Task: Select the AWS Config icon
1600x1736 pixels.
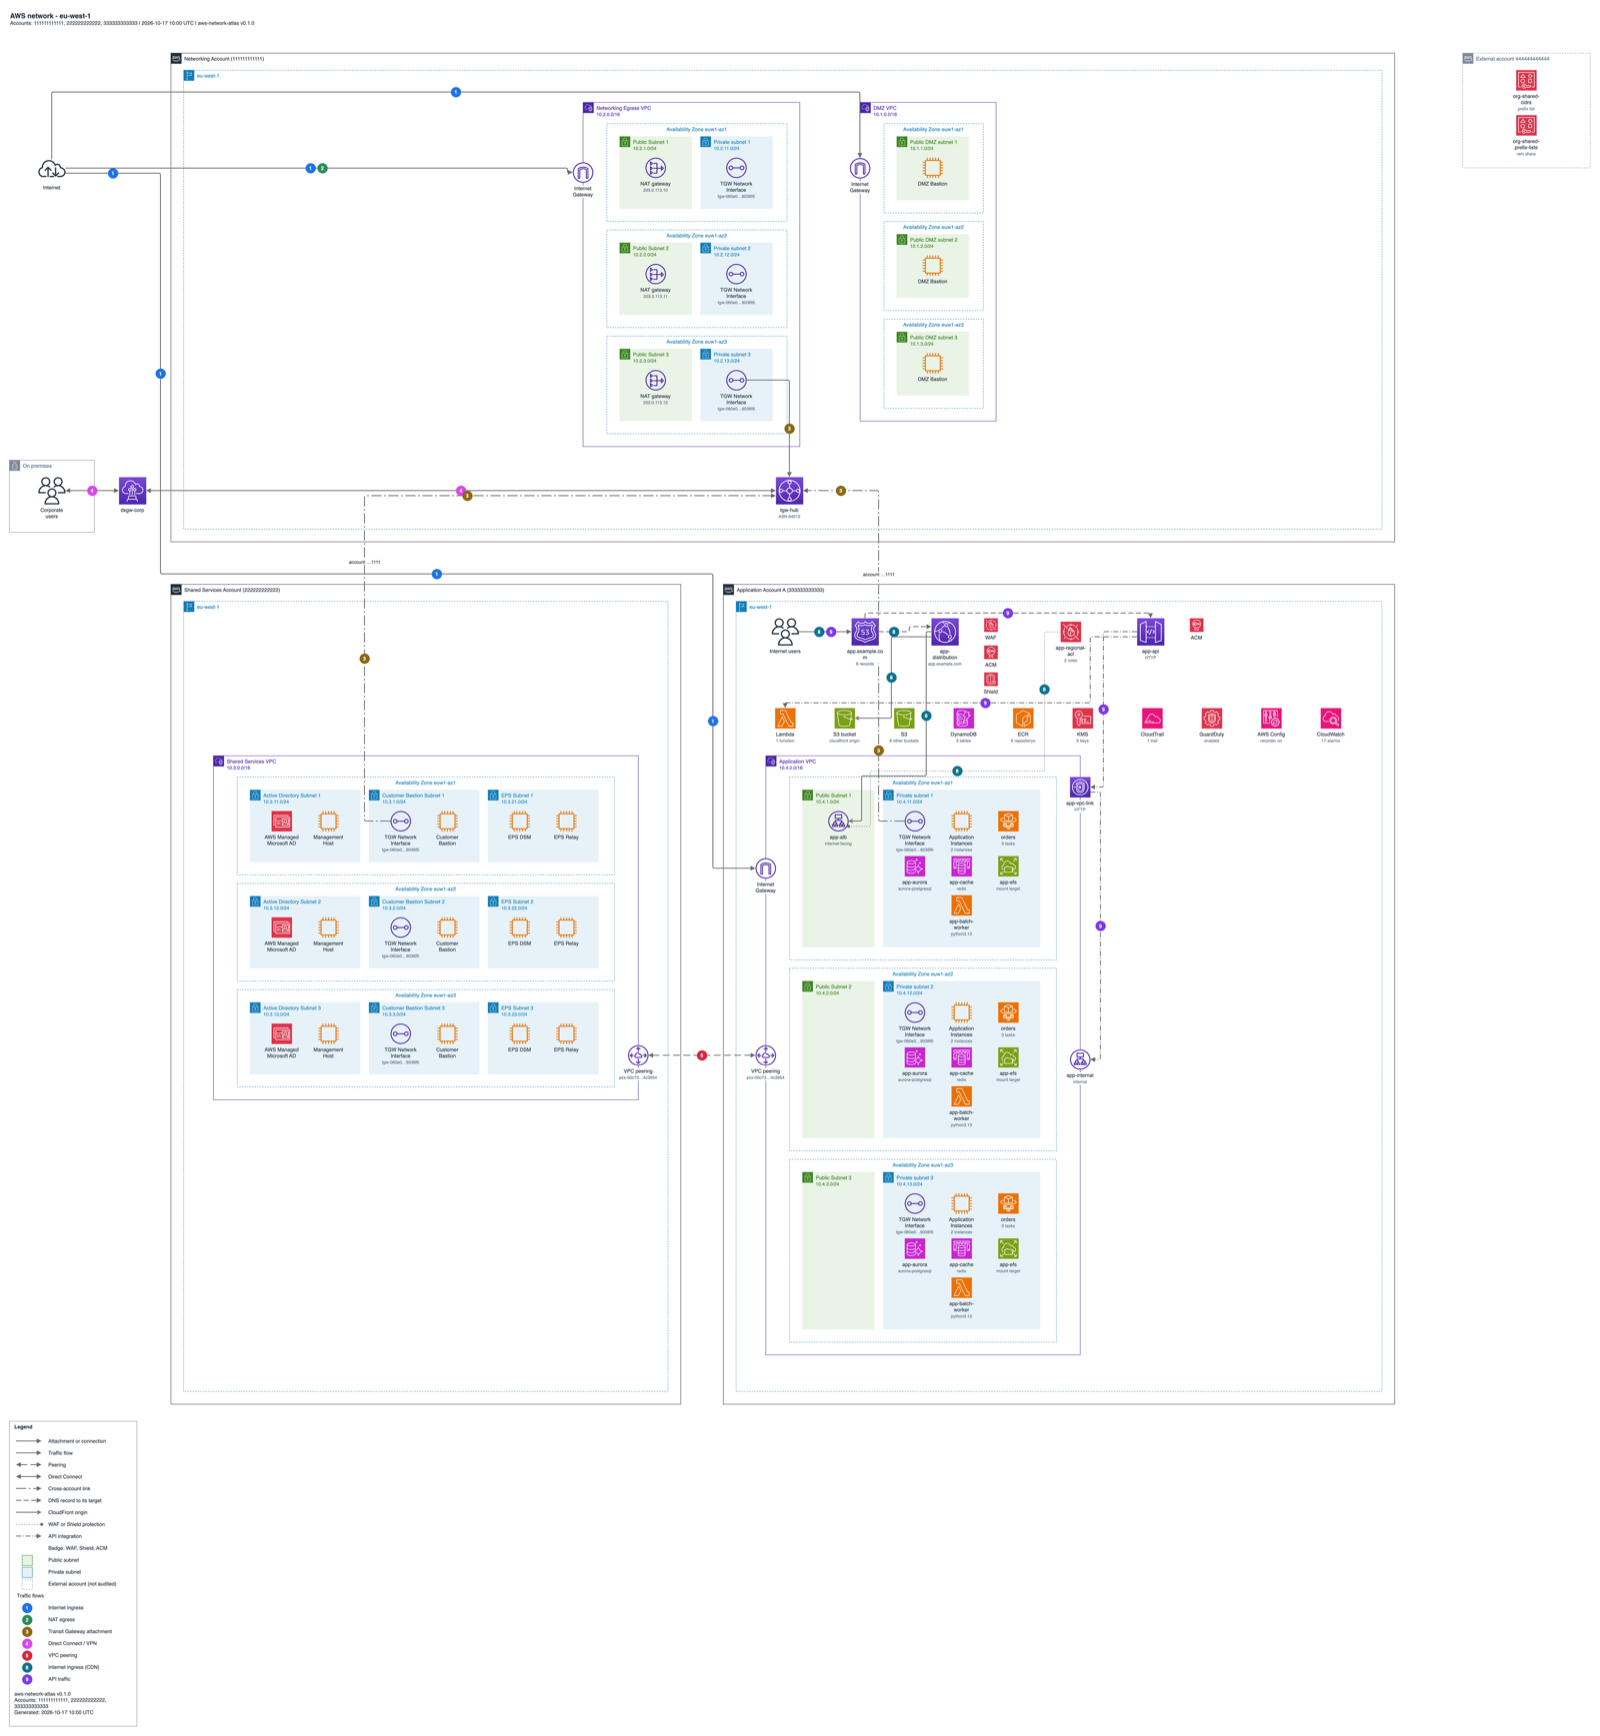Action: [x=1271, y=719]
